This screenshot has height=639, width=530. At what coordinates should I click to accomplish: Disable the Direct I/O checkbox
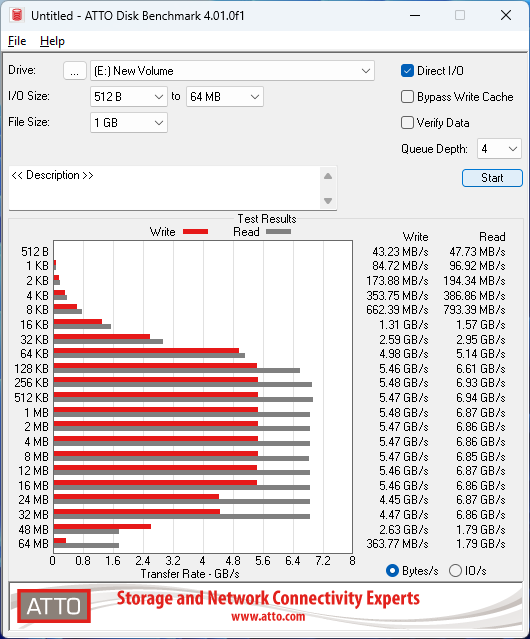(407, 71)
